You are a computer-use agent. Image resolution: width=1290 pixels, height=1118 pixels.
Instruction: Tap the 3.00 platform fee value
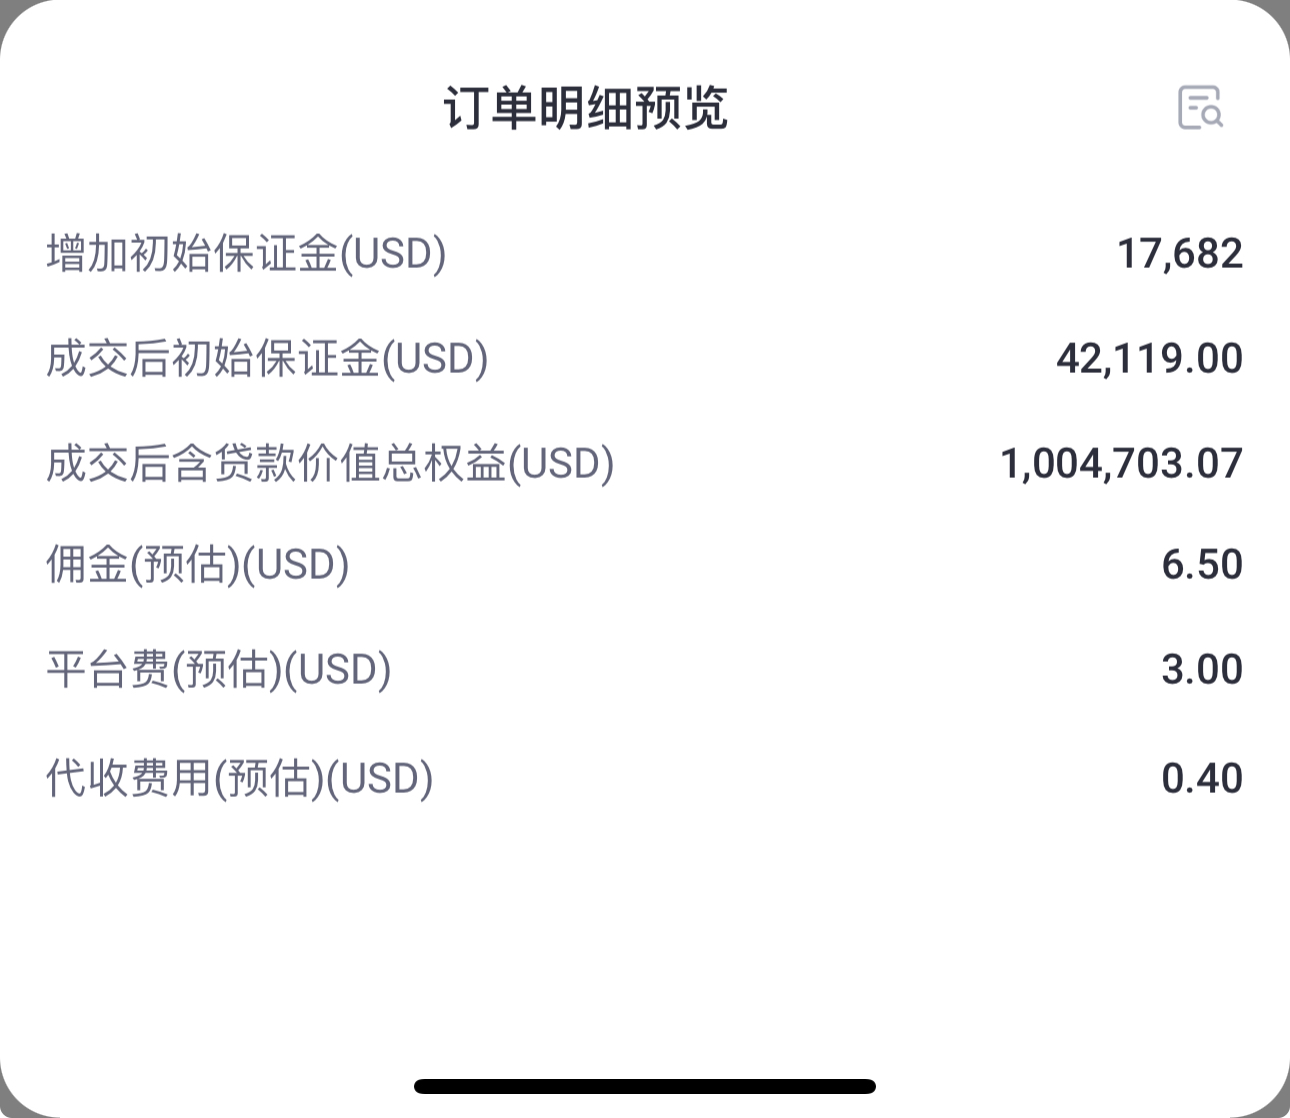(1202, 670)
